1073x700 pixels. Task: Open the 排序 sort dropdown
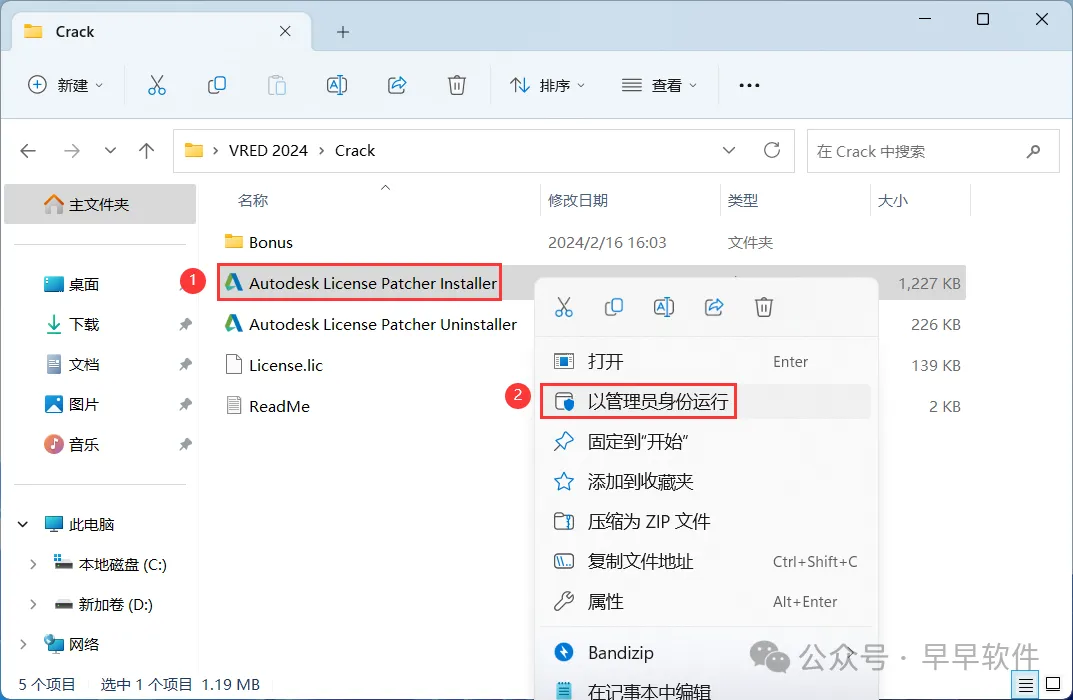pyautogui.click(x=547, y=86)
